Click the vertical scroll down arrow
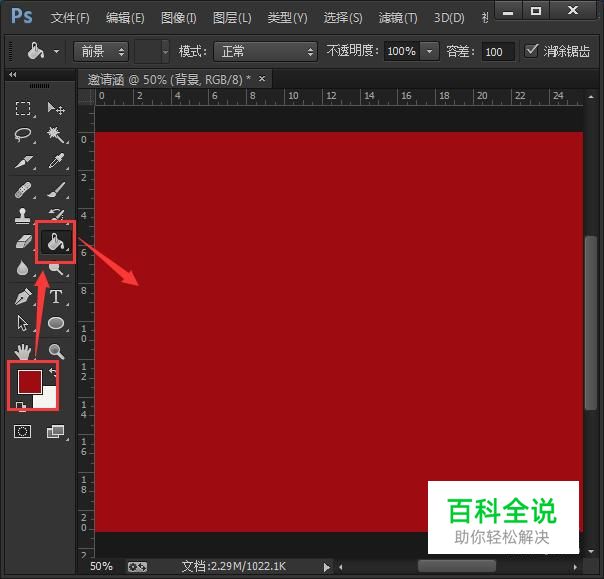 coord(591,552)
